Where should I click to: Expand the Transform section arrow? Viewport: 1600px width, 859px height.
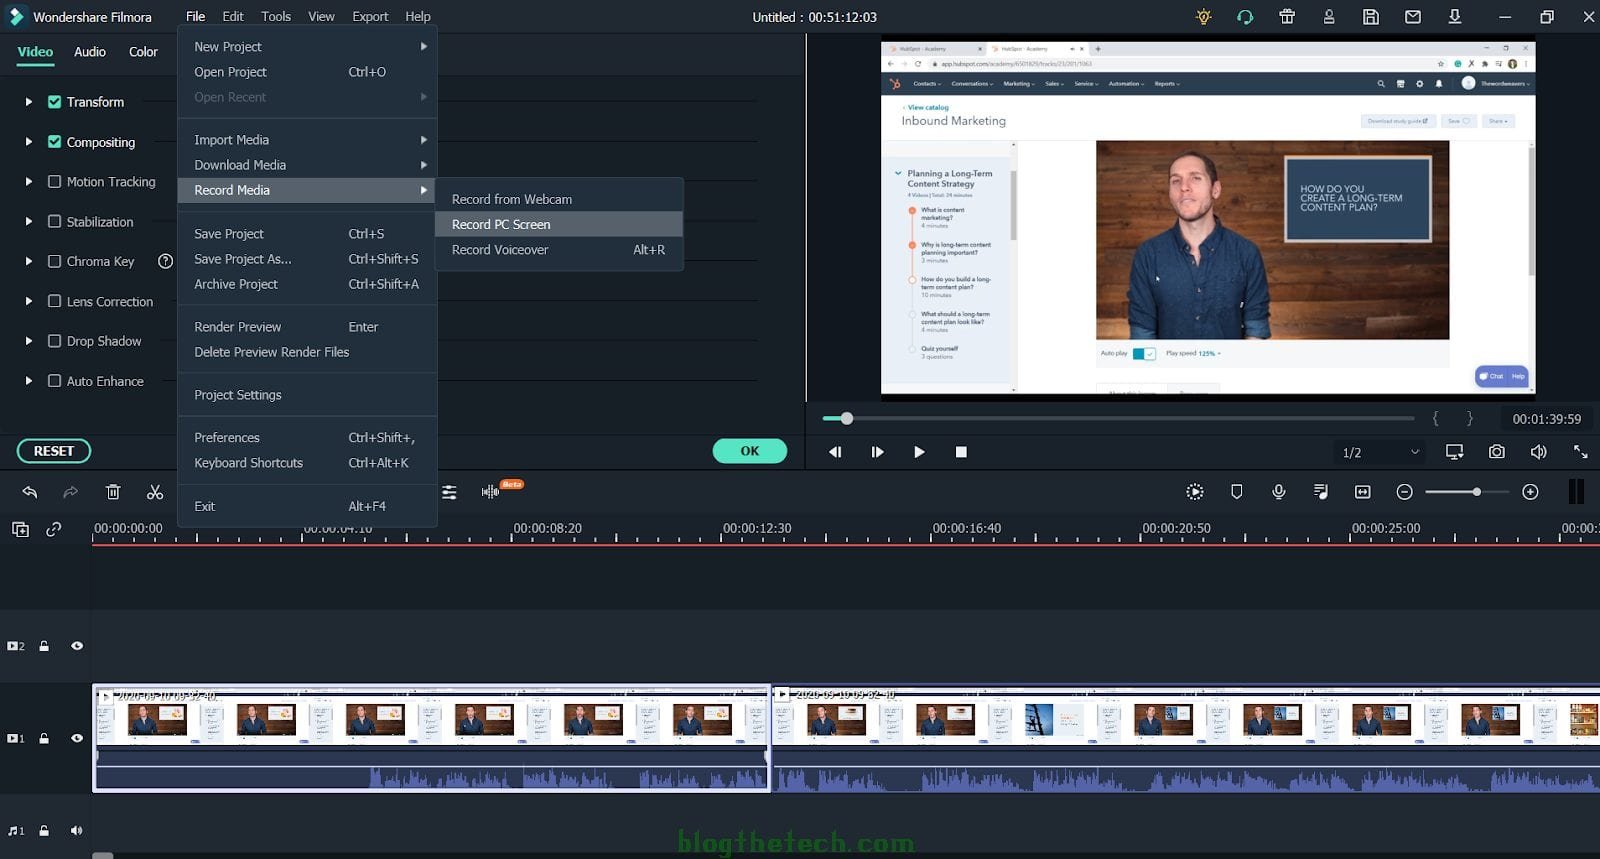(28, 102)
